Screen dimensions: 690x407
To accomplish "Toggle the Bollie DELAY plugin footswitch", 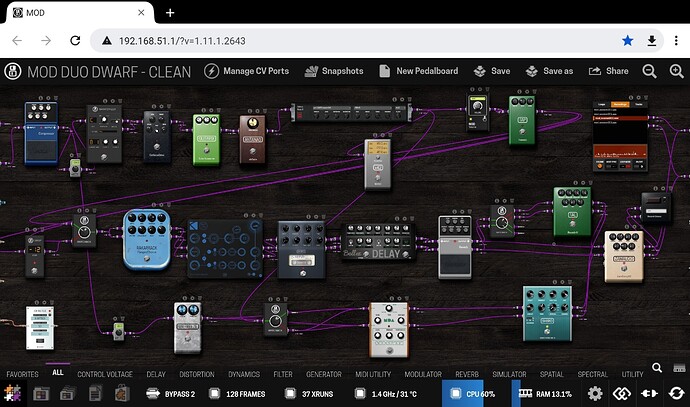I will pos(406,254).
